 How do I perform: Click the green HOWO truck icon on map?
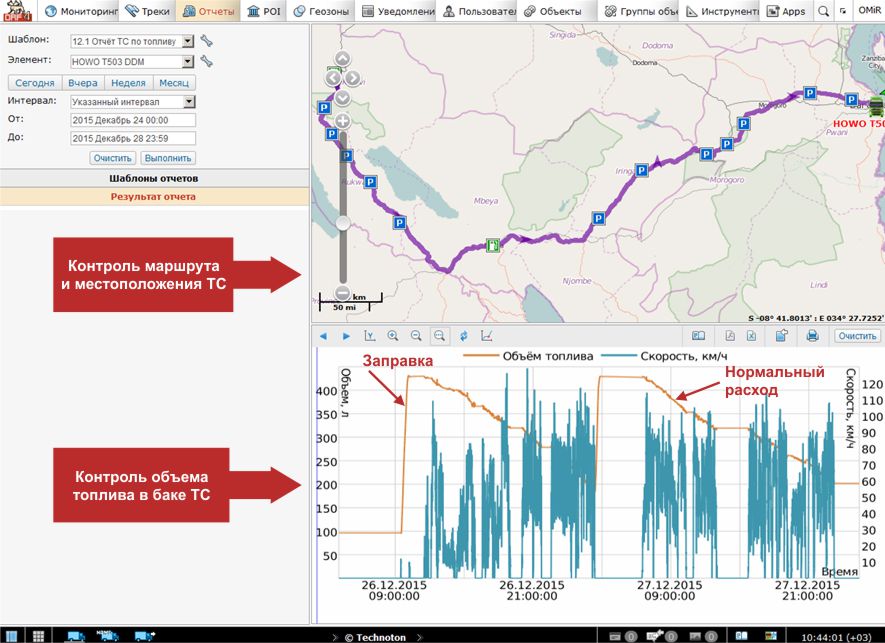[877, 106]
